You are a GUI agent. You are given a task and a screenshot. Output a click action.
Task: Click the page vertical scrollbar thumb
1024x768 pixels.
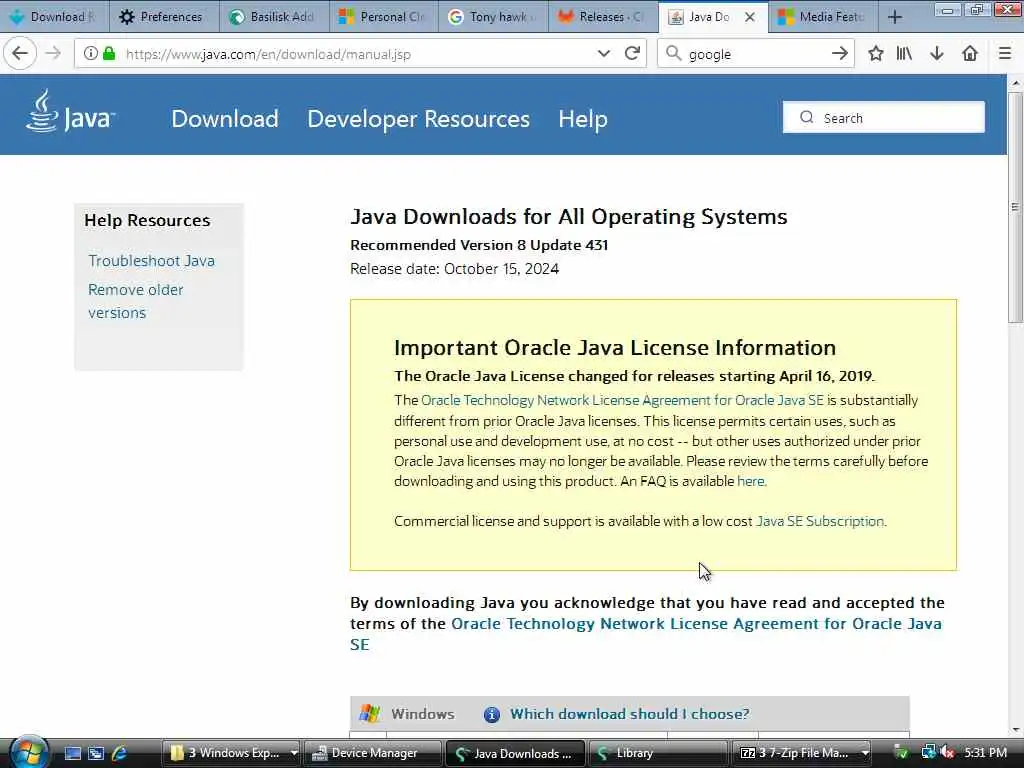click(x=1015, y=207)
